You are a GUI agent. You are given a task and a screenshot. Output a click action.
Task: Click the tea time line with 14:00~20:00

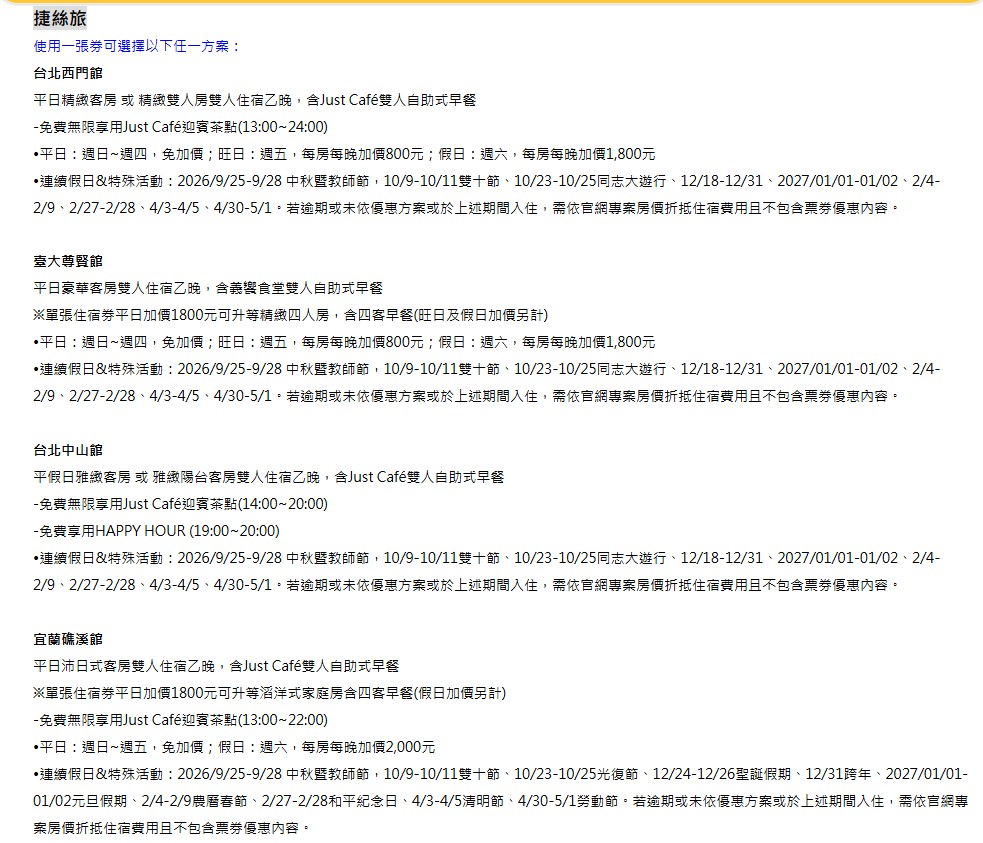(x=181, y=505)
